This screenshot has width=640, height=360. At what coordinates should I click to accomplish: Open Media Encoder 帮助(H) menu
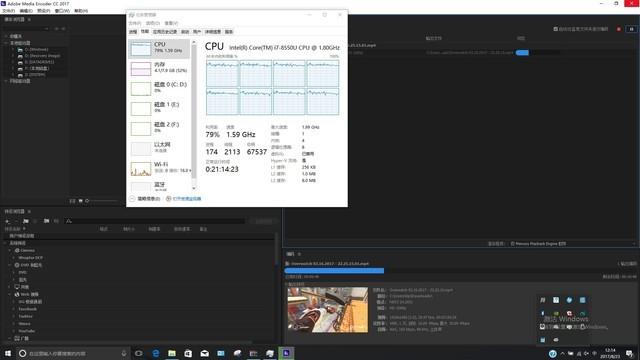pyautogui.click(x=81, y=11)
